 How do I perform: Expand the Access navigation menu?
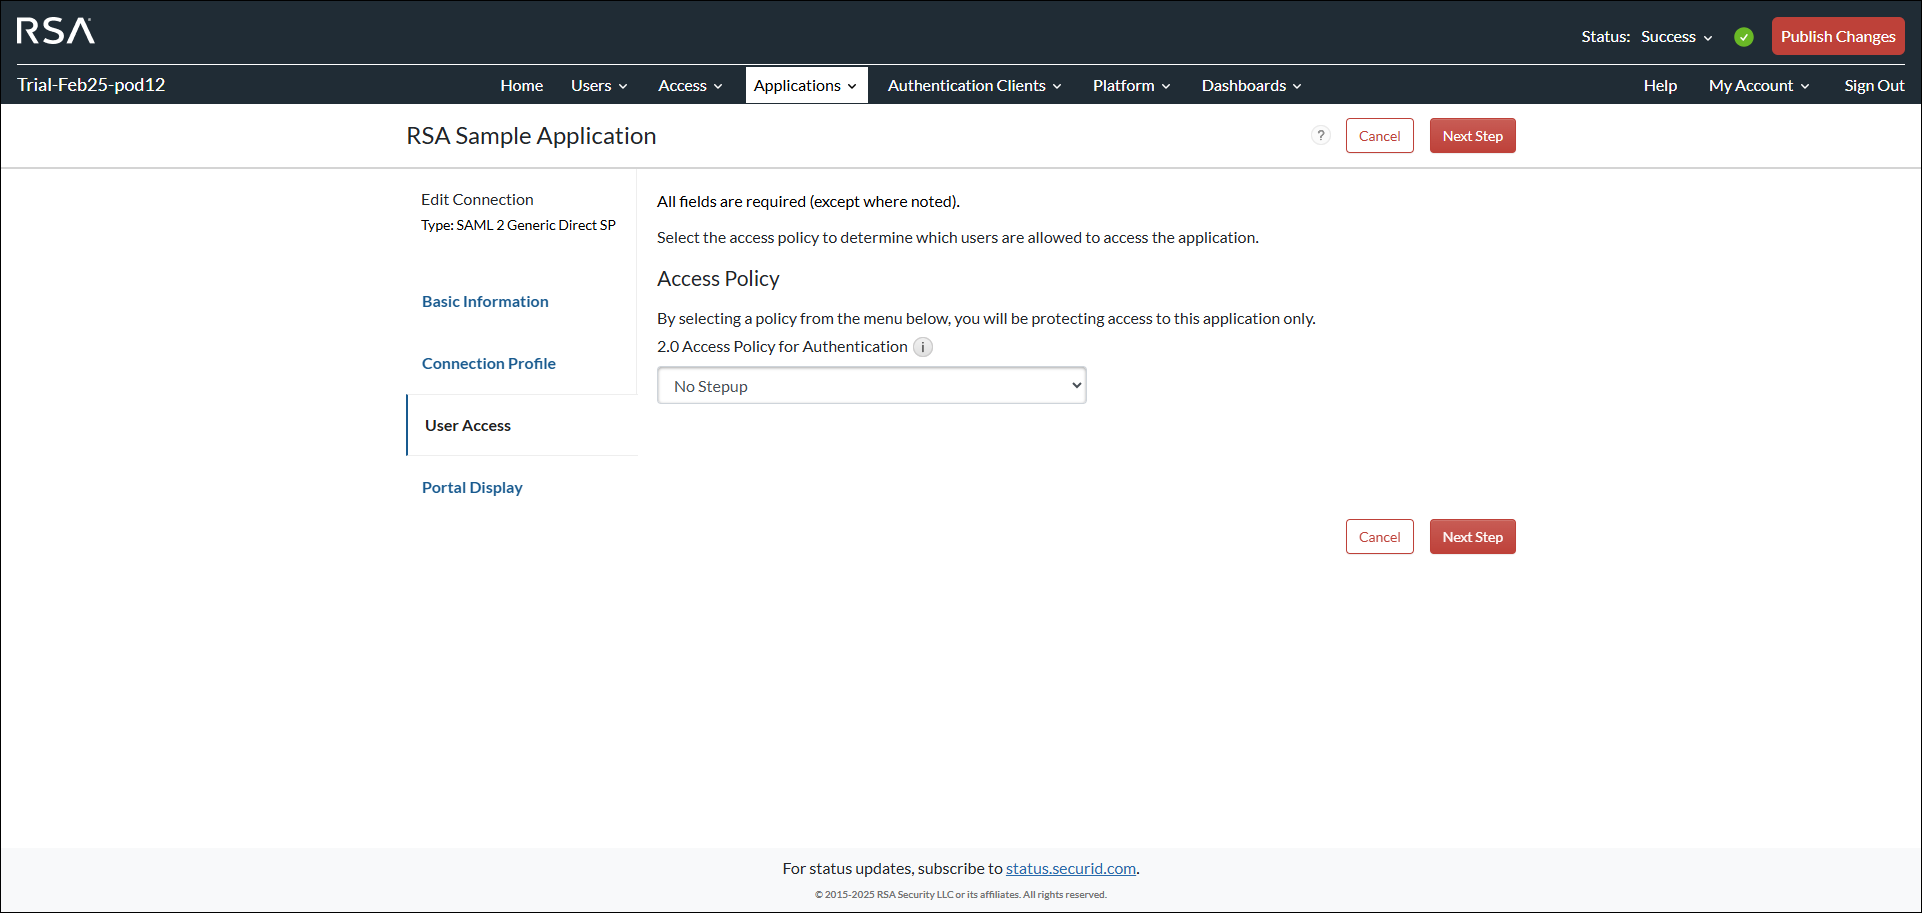click(688, 85)
